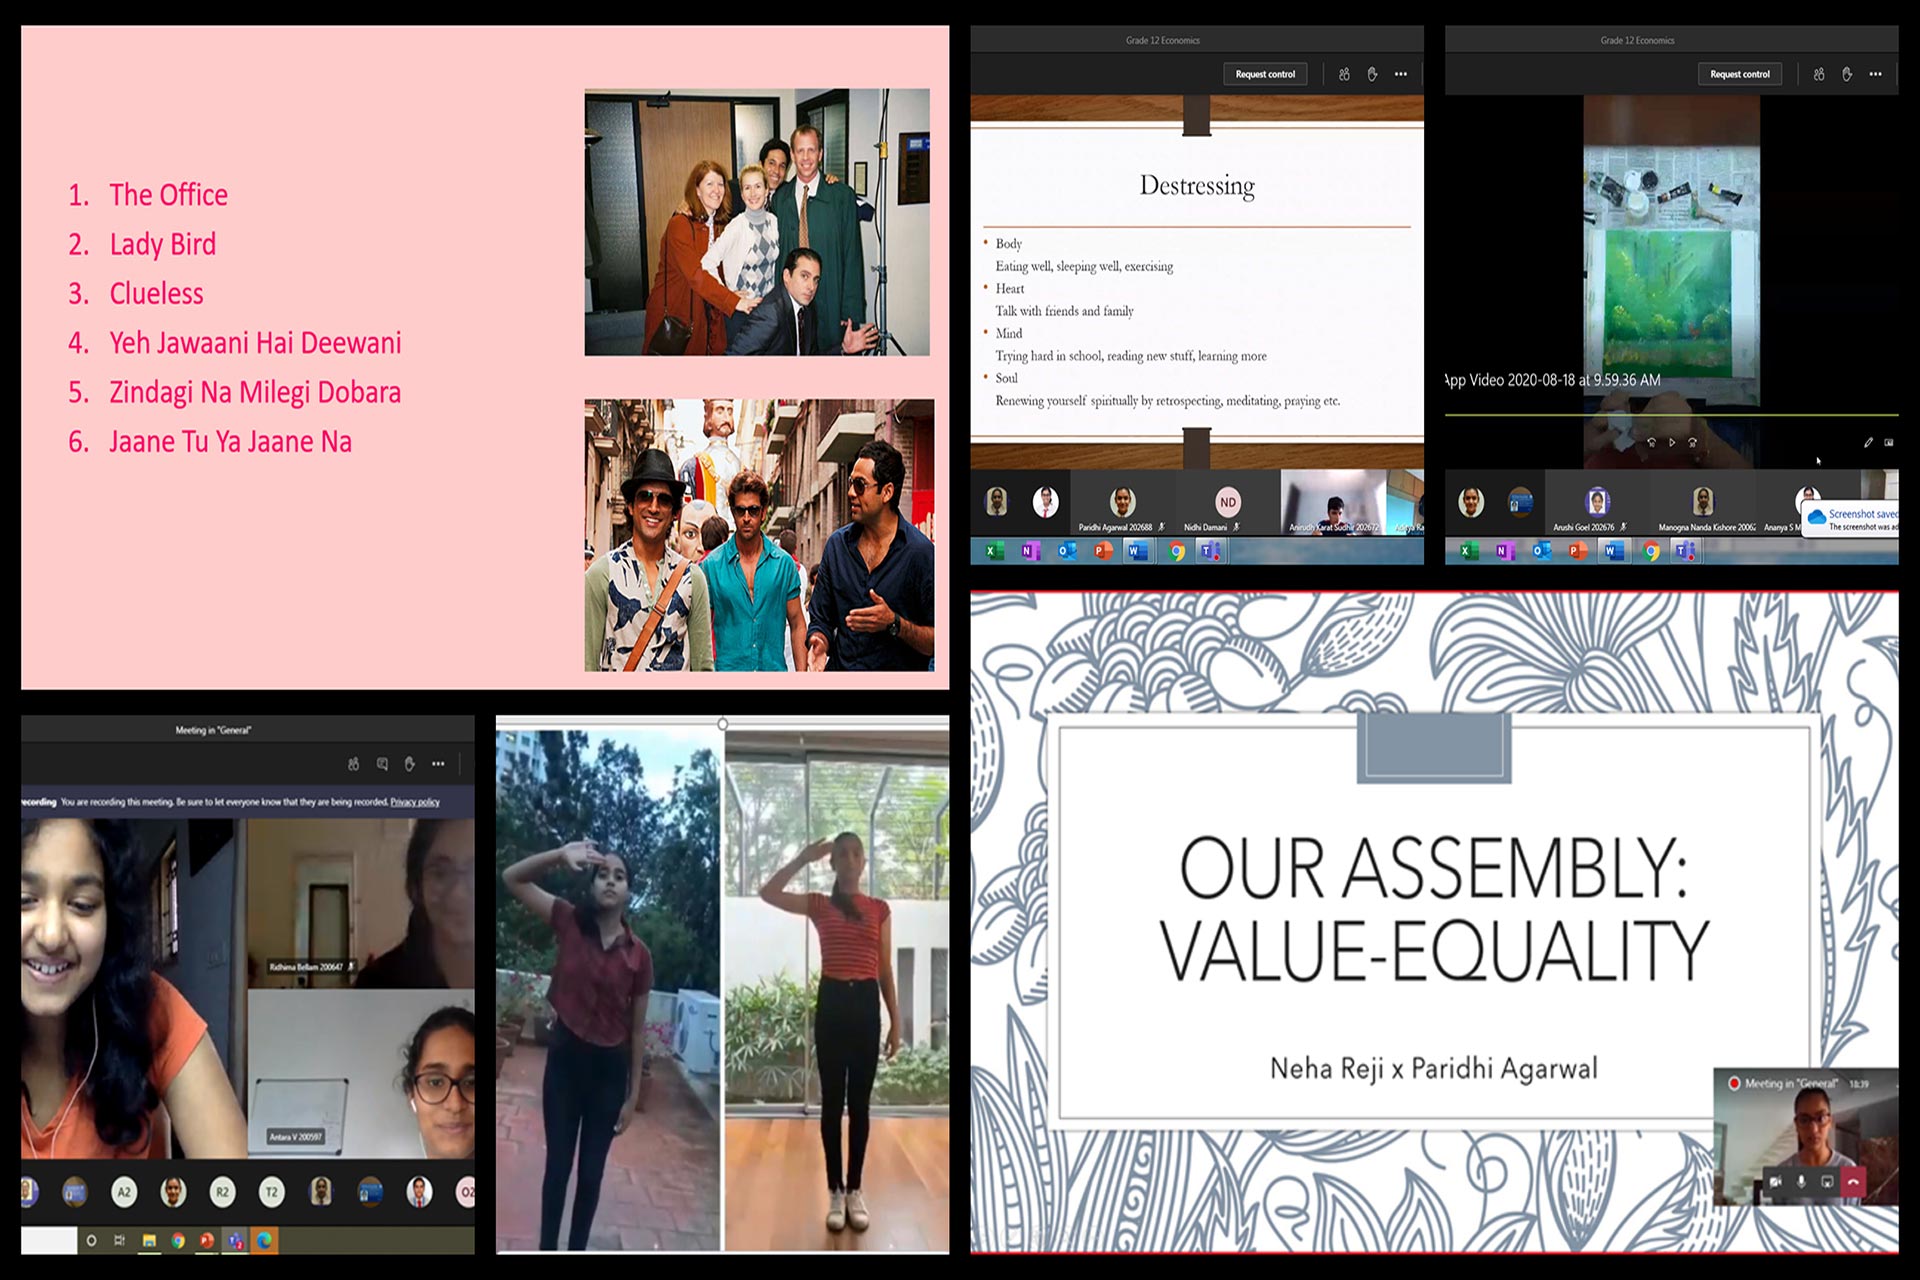Seek along the painting video progress bar
1920x1280 pixels.
click(x=1670, y=414)
